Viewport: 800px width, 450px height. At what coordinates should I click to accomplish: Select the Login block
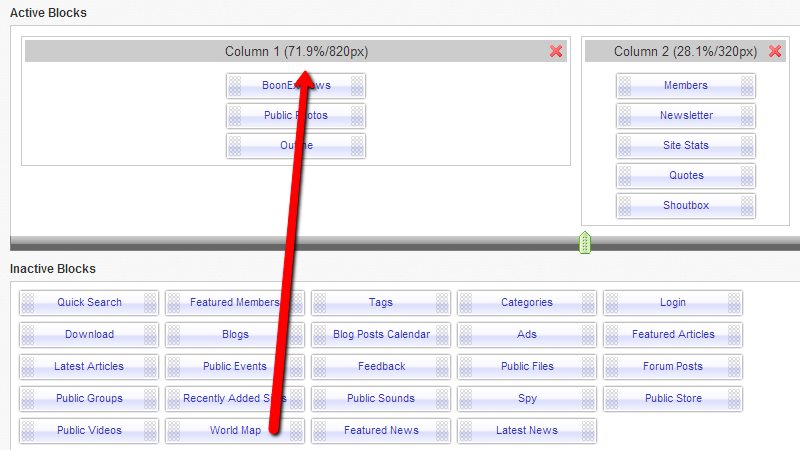pos(673,303)
